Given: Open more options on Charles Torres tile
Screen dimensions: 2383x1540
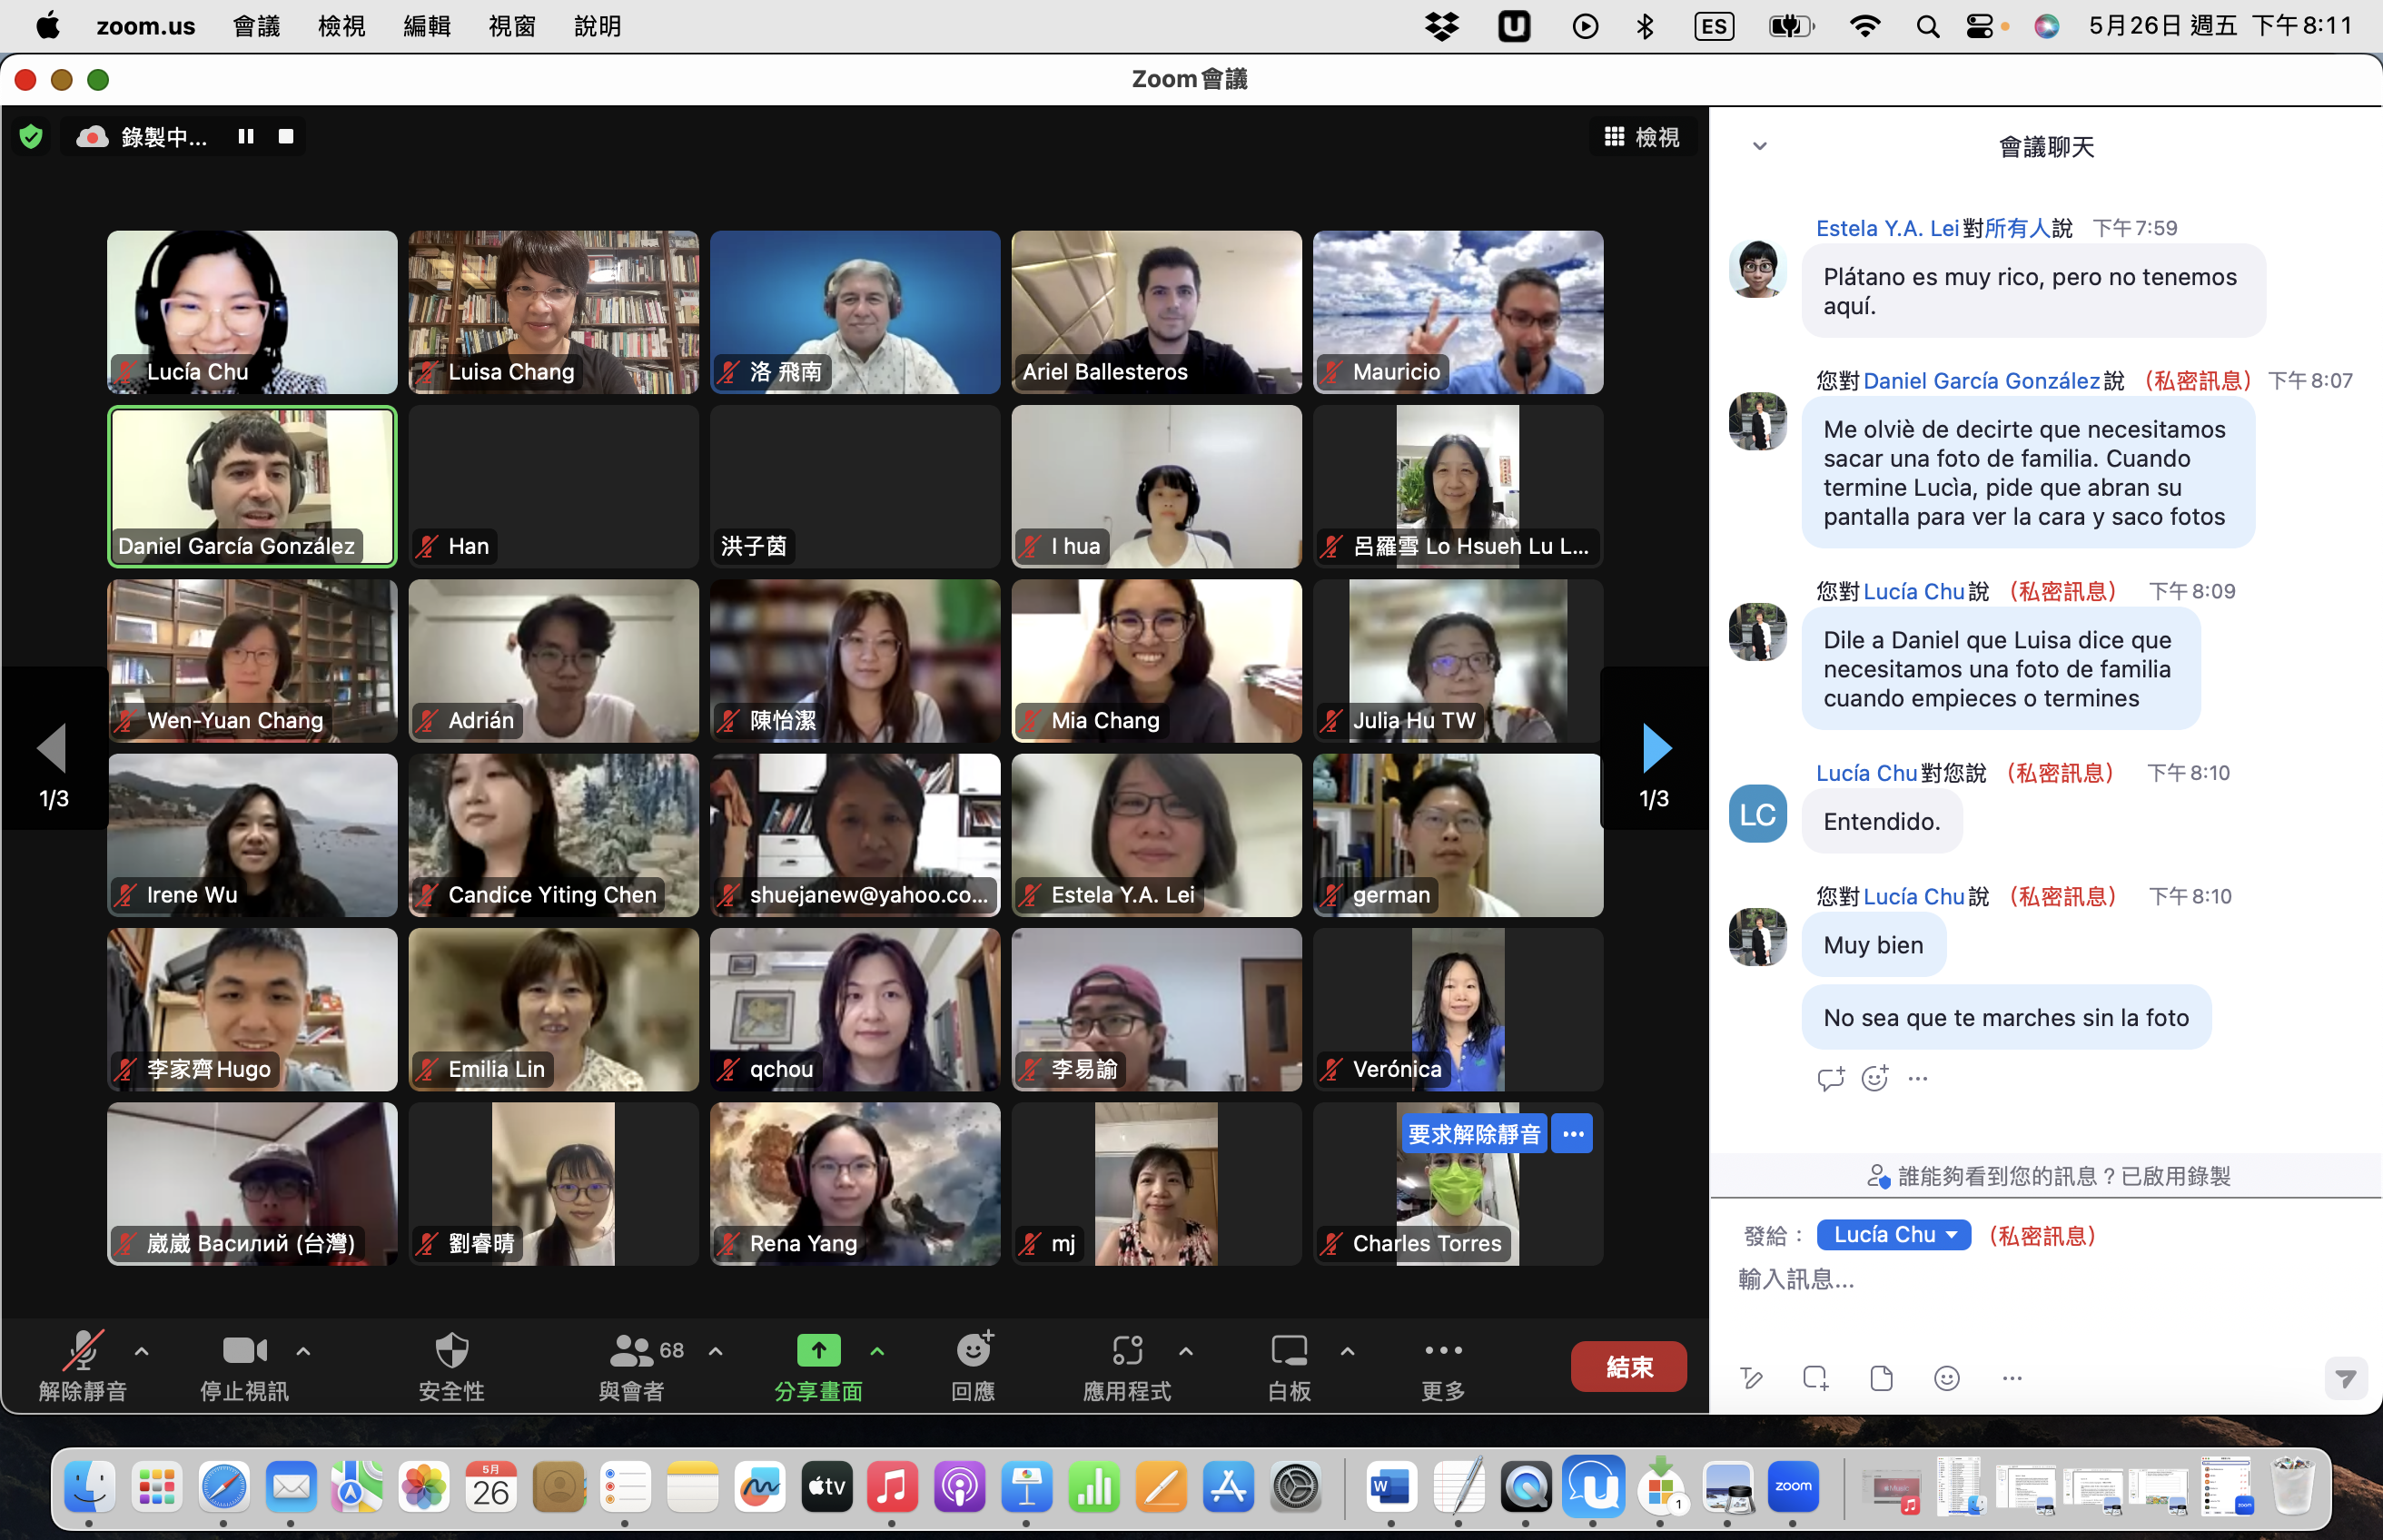Looking at the screenshot, I should [x=1573, y=1134].
